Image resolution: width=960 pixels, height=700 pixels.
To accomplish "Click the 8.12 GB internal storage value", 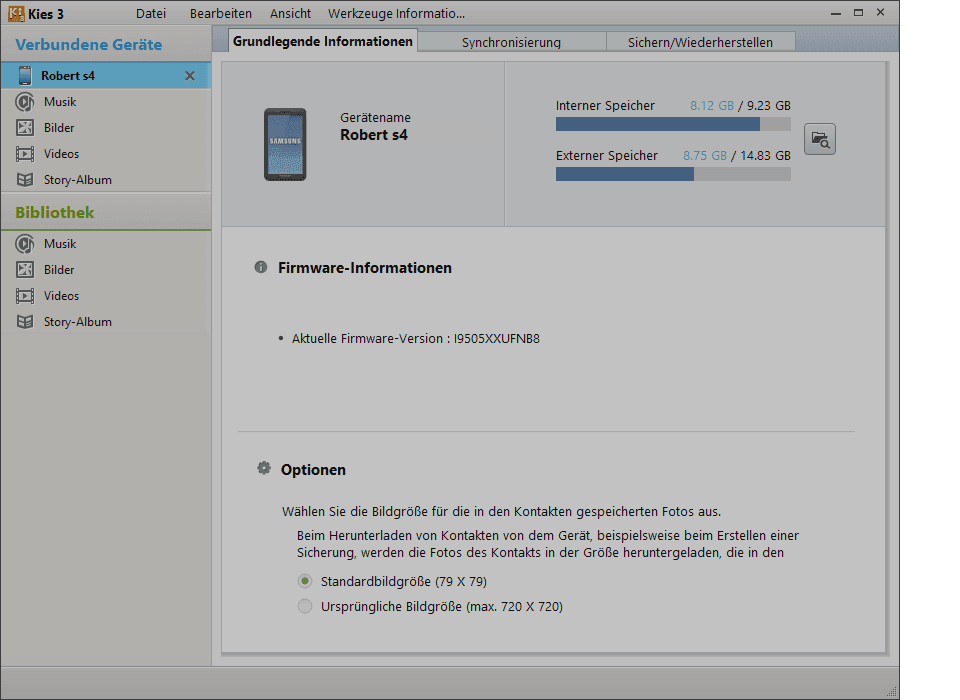I will coord(711,105).
